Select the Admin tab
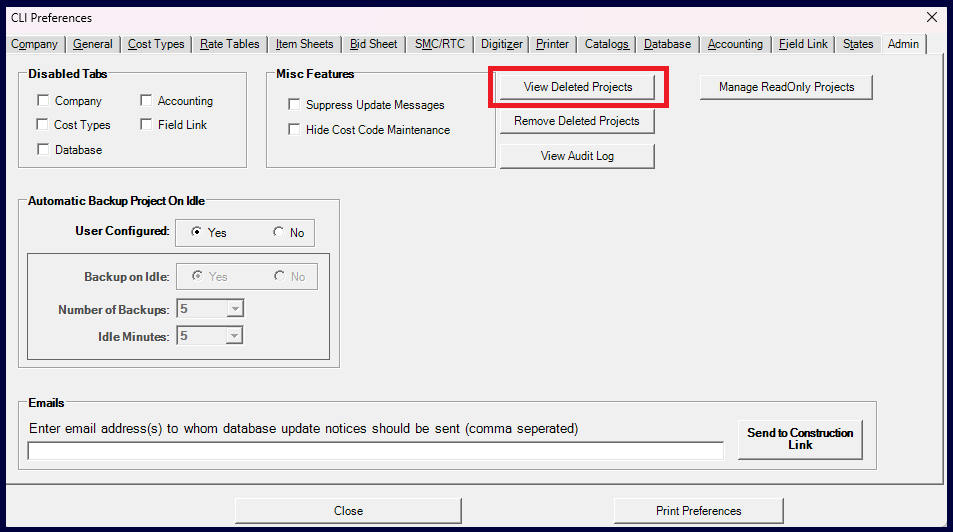 [903, 44]
